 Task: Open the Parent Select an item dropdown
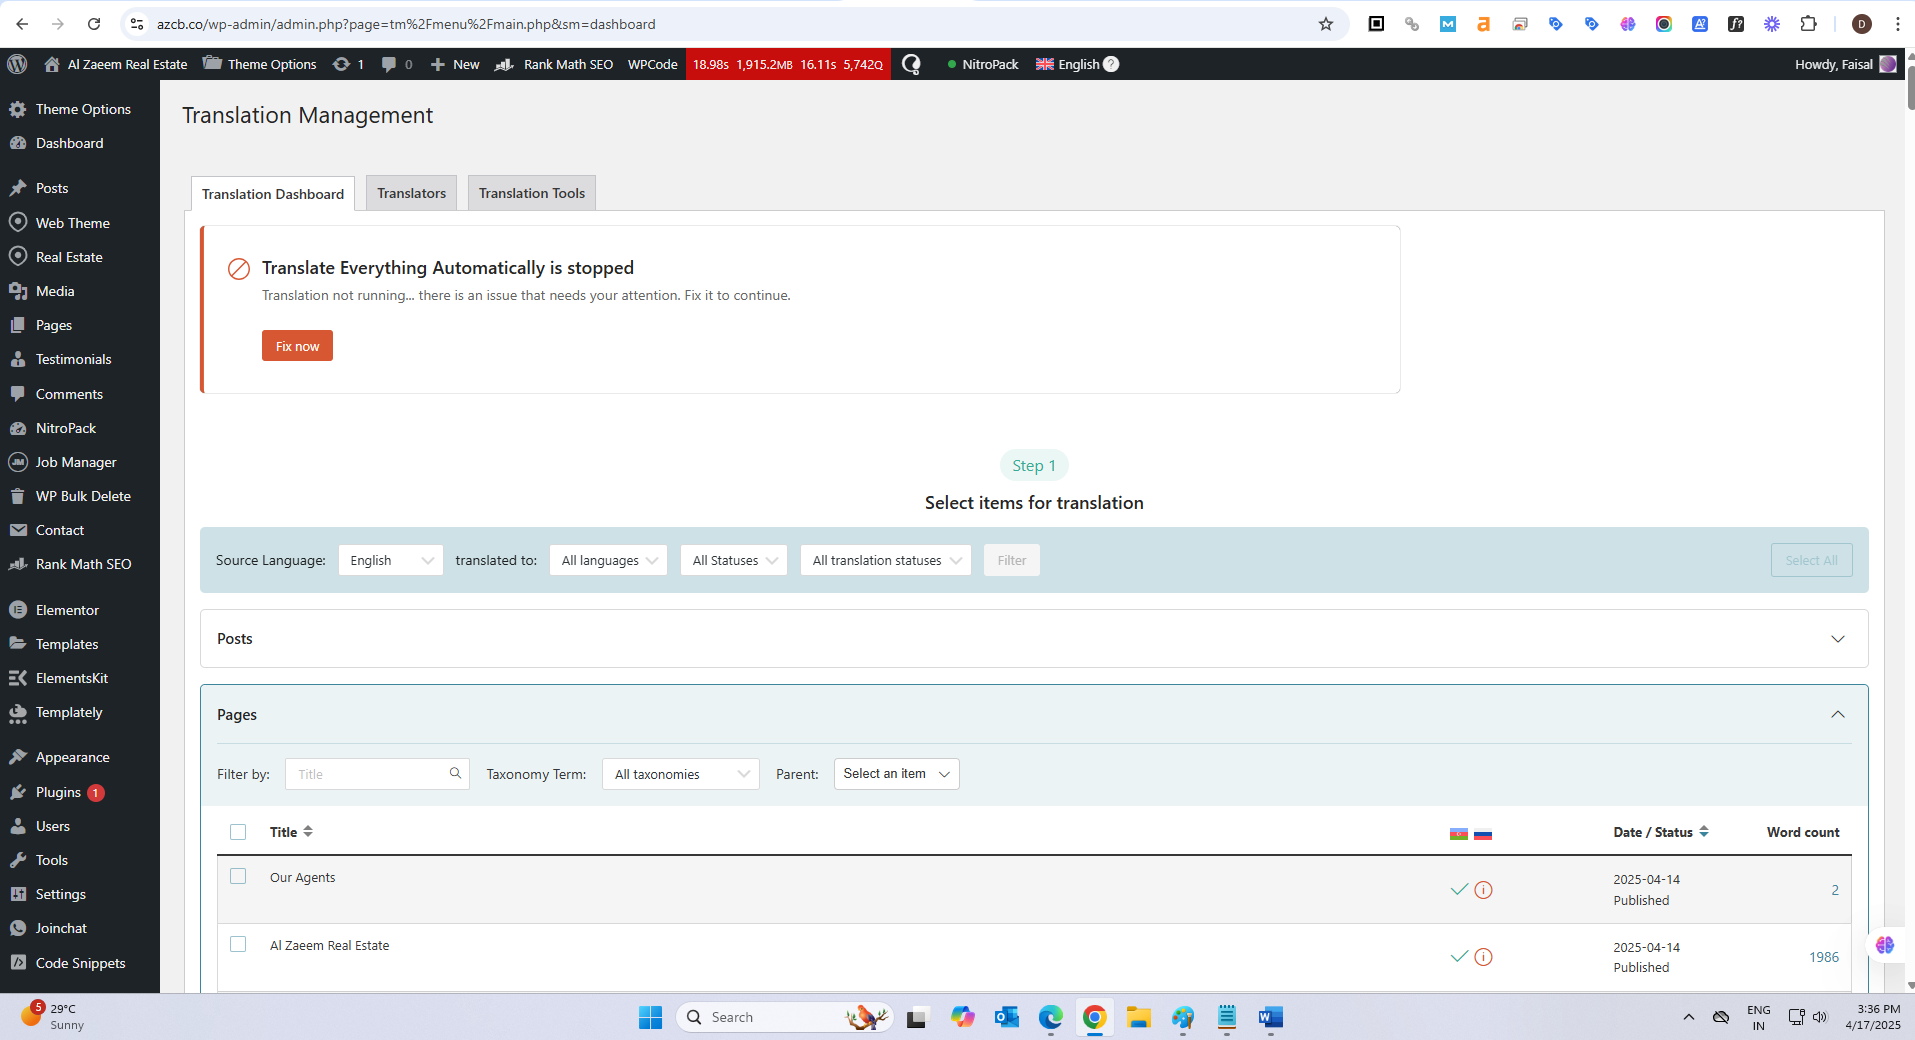[897, 774]
